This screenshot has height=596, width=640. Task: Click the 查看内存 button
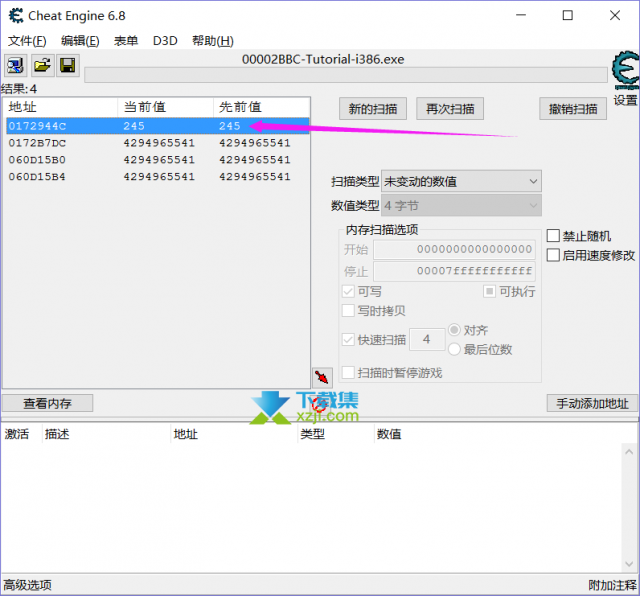(x=47, y=403)
